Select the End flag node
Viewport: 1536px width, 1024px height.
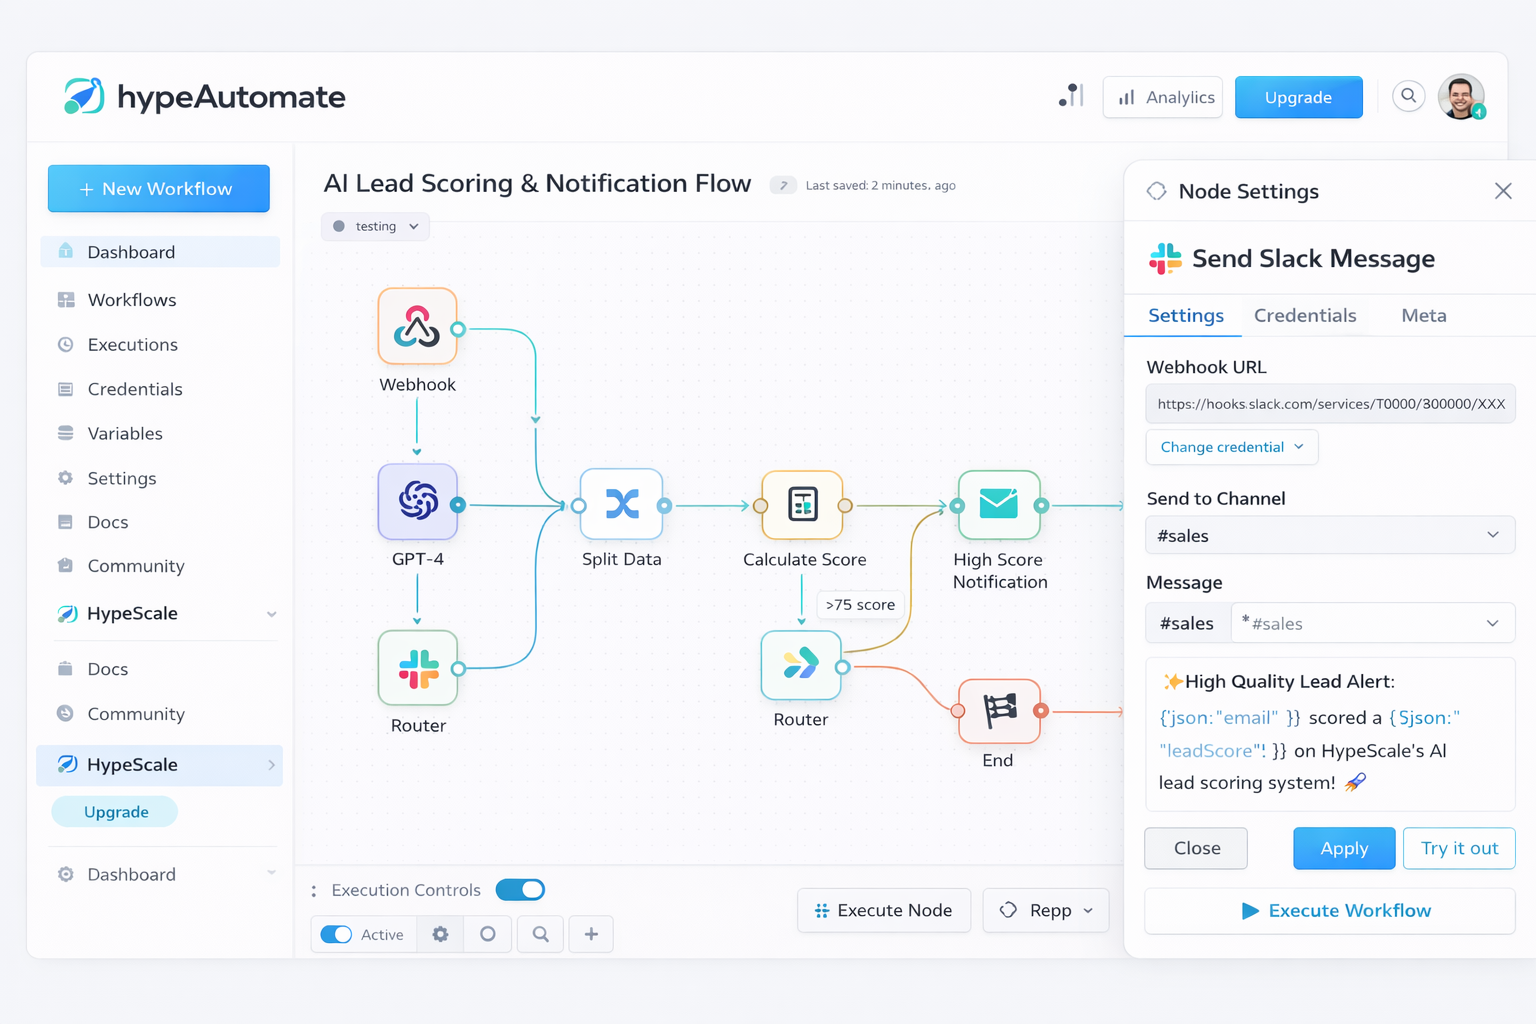point(999,711)
